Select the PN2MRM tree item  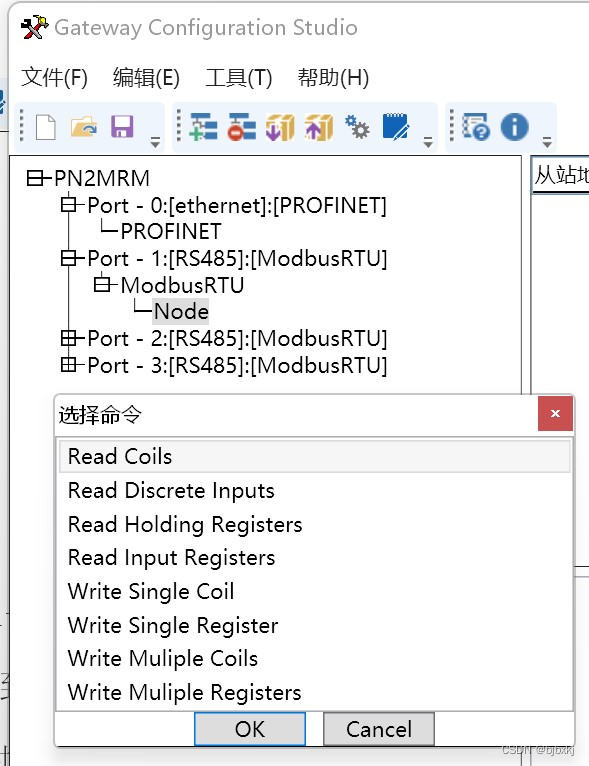[x=102, y=178]
